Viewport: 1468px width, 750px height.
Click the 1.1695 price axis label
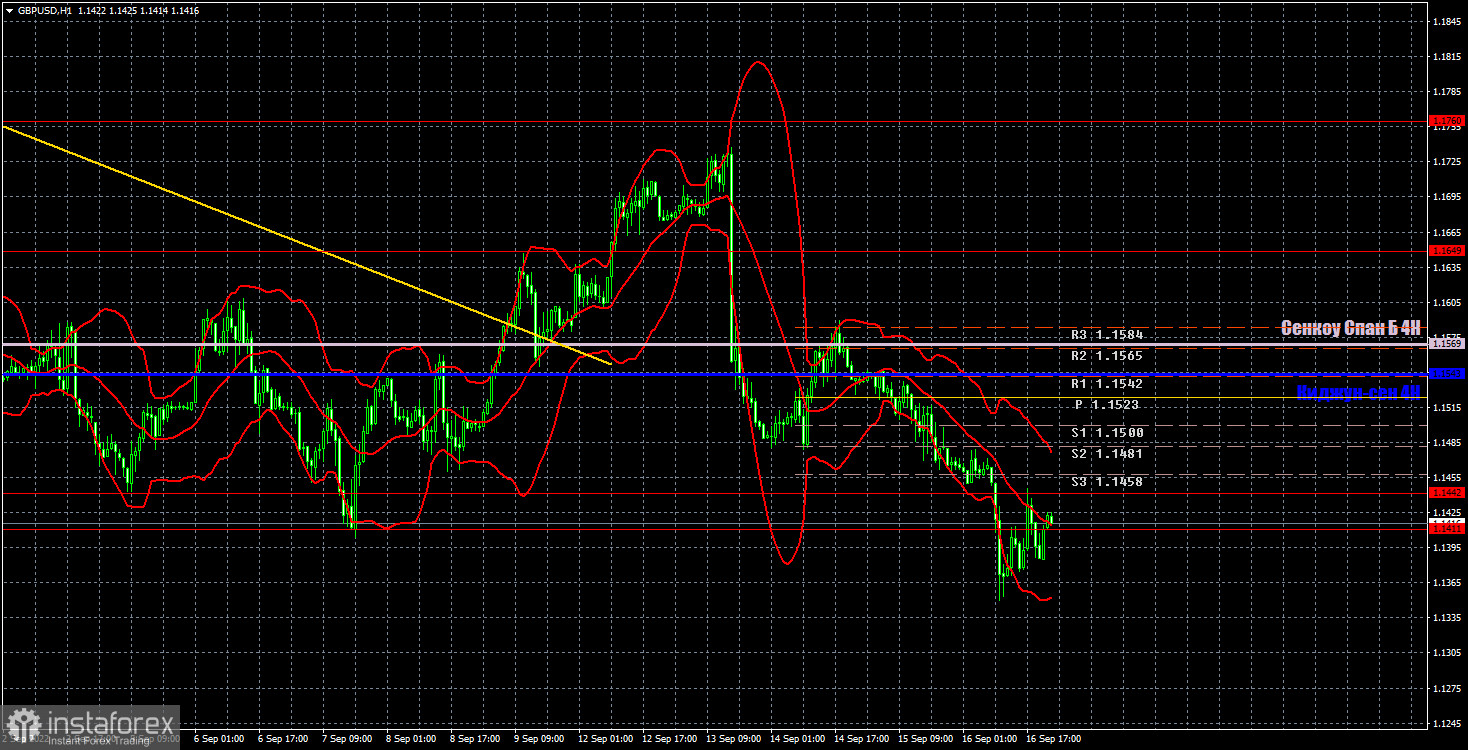1447,197
